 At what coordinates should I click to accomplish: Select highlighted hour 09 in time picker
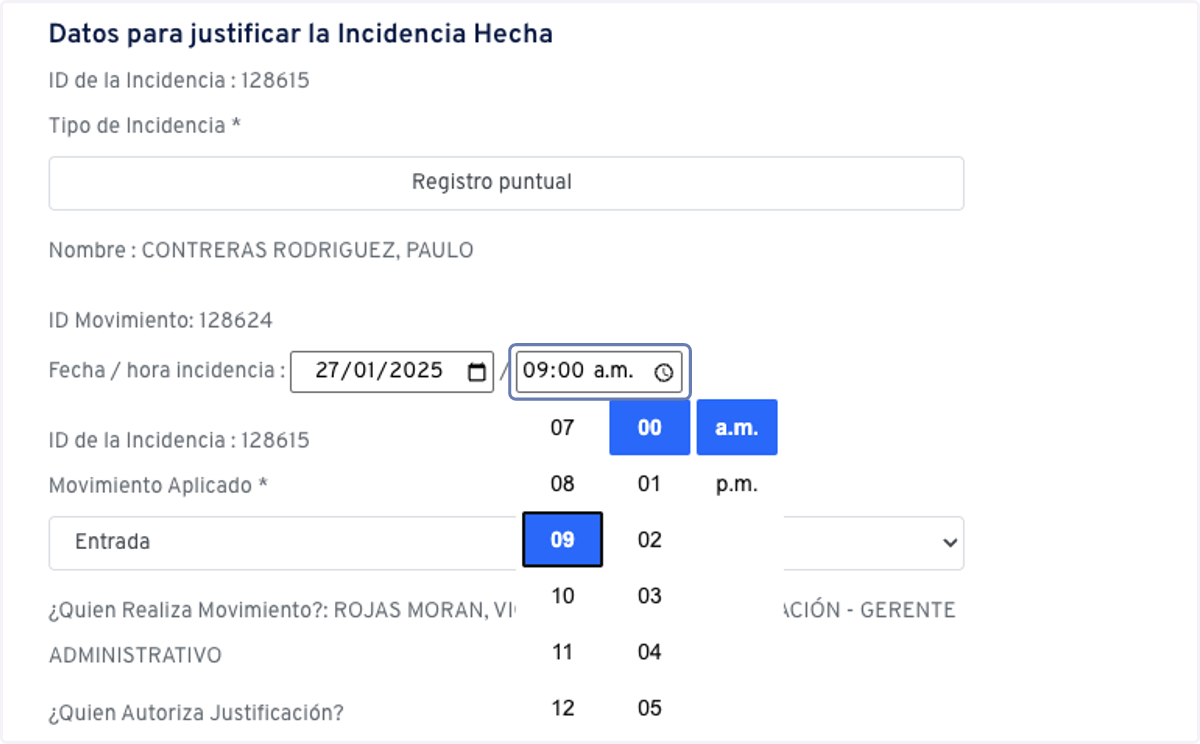coord(563,540)
